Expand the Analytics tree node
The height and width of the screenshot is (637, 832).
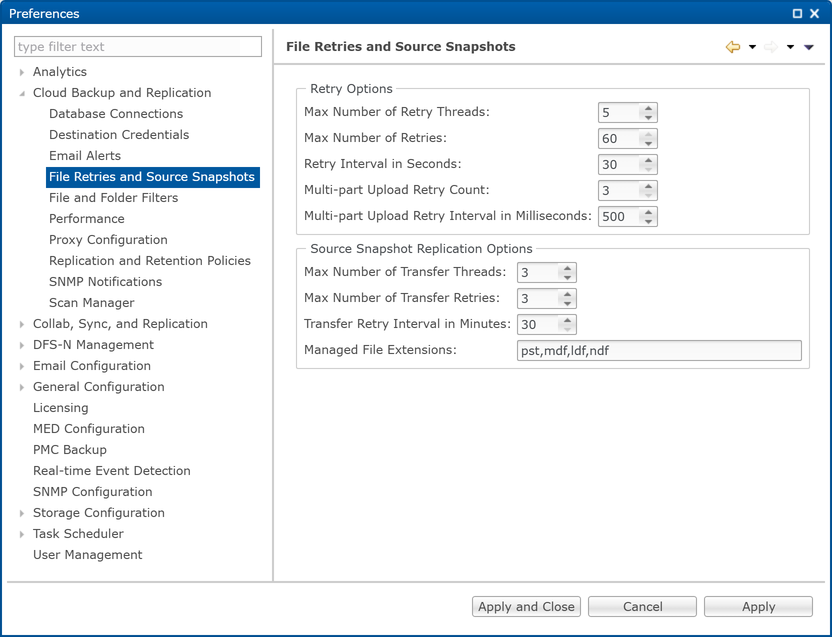pos(22,72)
